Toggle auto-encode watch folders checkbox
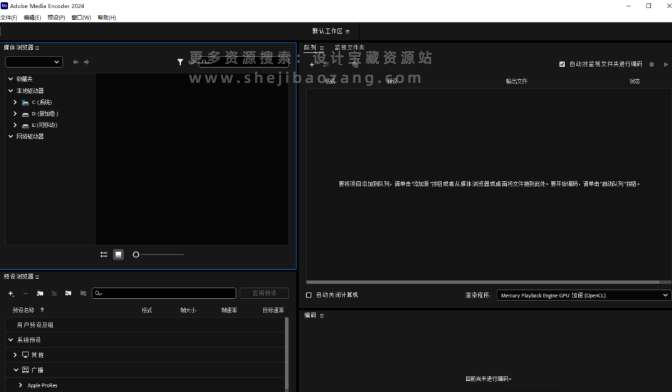 click(x=562, y=64)
